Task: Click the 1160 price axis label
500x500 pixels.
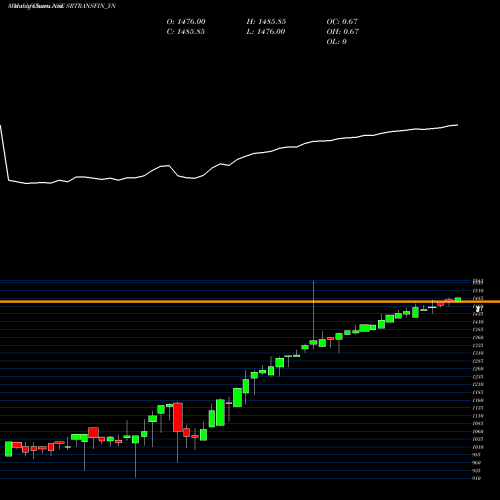Action: pos(478,400)
